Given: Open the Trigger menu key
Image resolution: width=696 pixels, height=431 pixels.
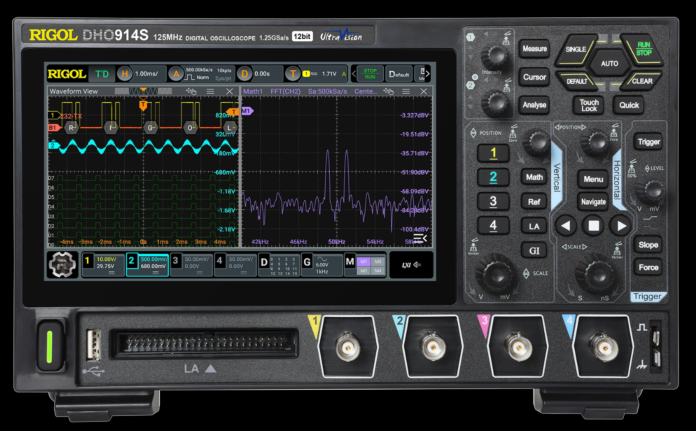Looking at the screenshot, I should 649,142.
